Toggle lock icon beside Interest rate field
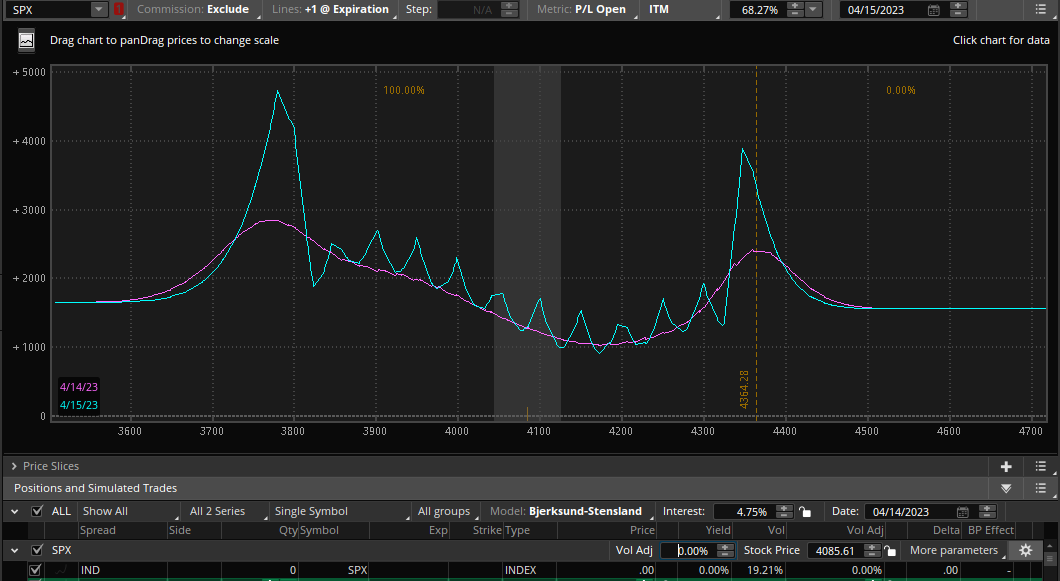The image size is (1060, 581). [804, 512]
